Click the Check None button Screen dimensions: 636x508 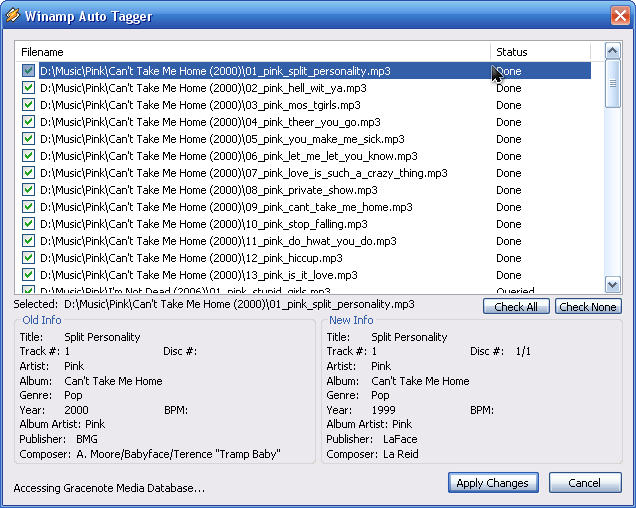tap(588, 306)
